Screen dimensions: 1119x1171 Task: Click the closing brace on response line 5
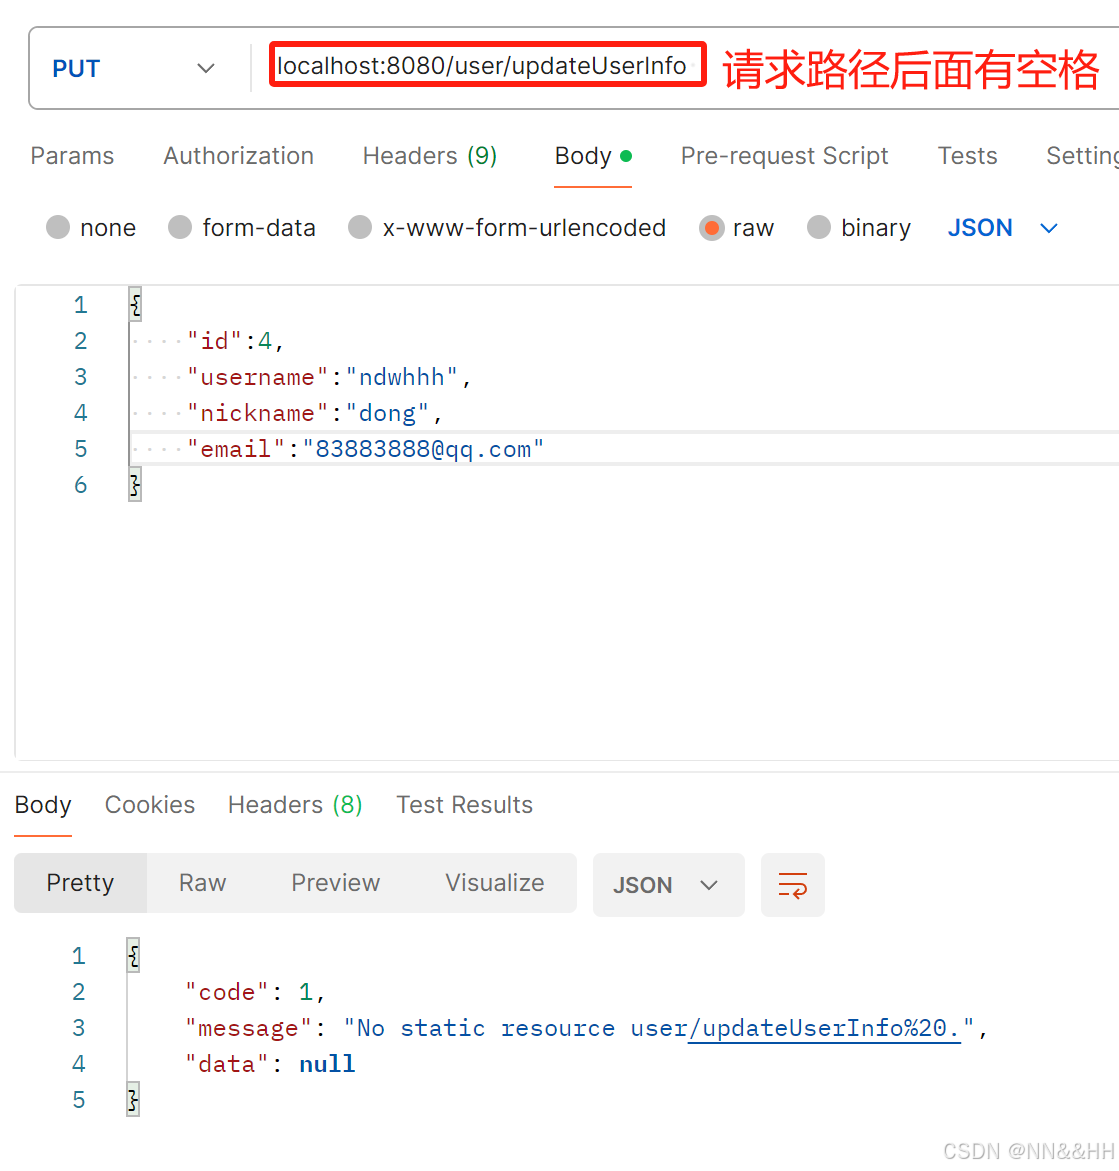click(133, 1099)
